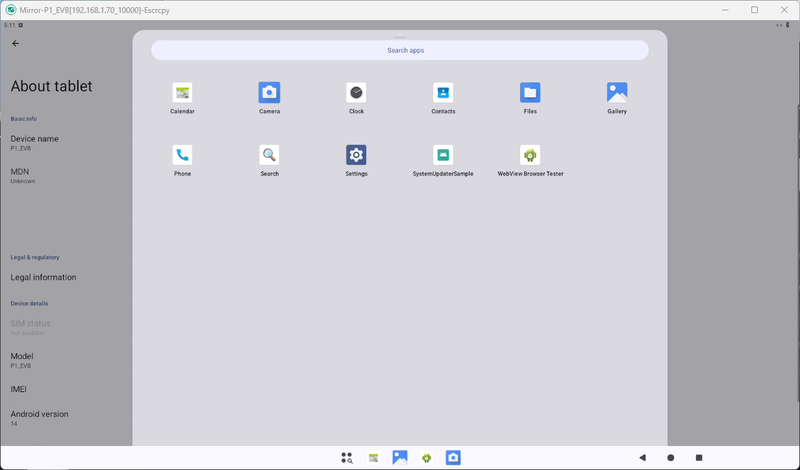Click the About tablet heading
The image size is (800, 470).
[52, 86]
